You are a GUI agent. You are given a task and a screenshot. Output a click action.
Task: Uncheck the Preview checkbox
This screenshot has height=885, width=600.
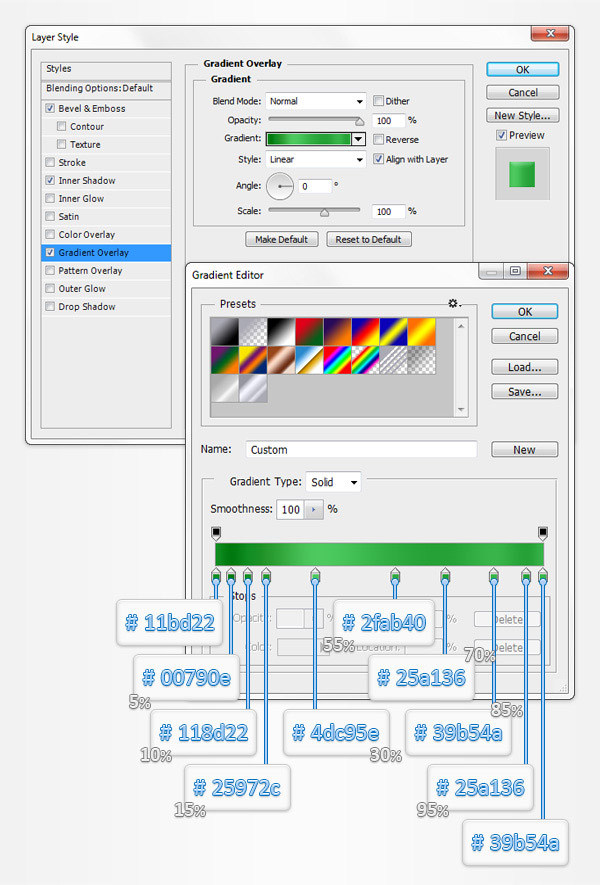502,135
